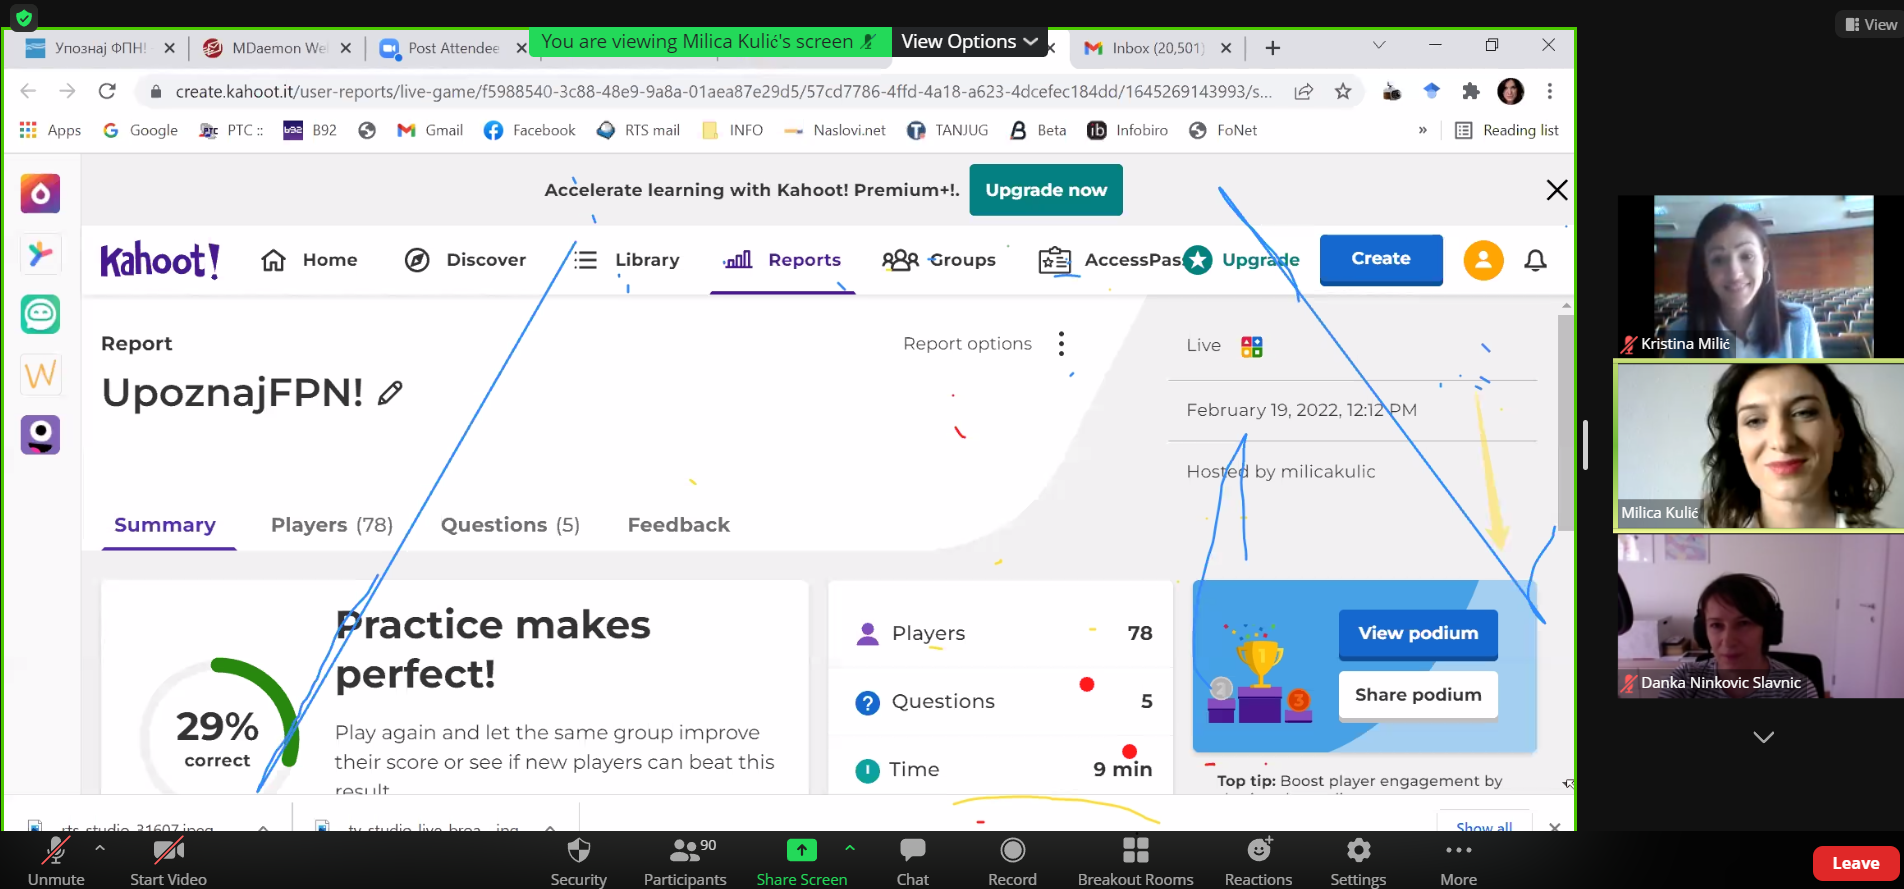Expand share options arrow next to Share Screen
The height and width of the screenshot is (889, 1904).
[x=850, y=847]
